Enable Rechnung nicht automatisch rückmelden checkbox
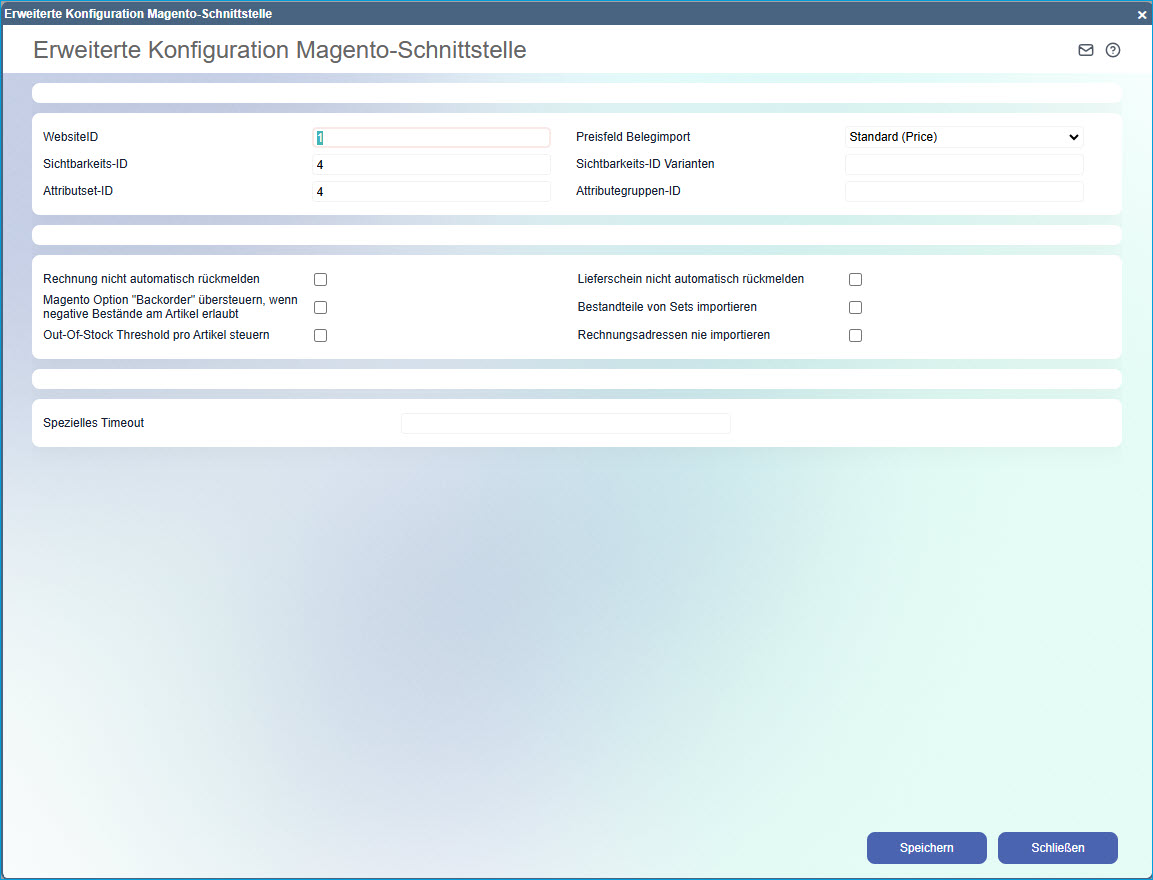Image resolution: width=1153 pixels, height=880 pixels. [x=321, y=279]
